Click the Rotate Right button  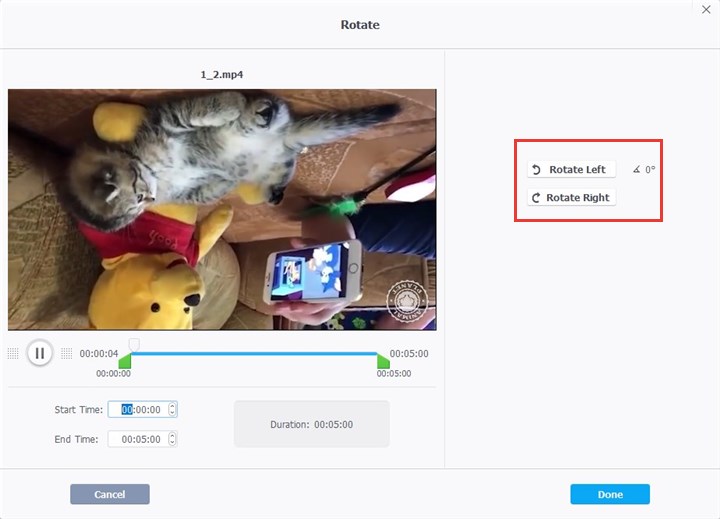pyautogui.click(x=571, y=197)
